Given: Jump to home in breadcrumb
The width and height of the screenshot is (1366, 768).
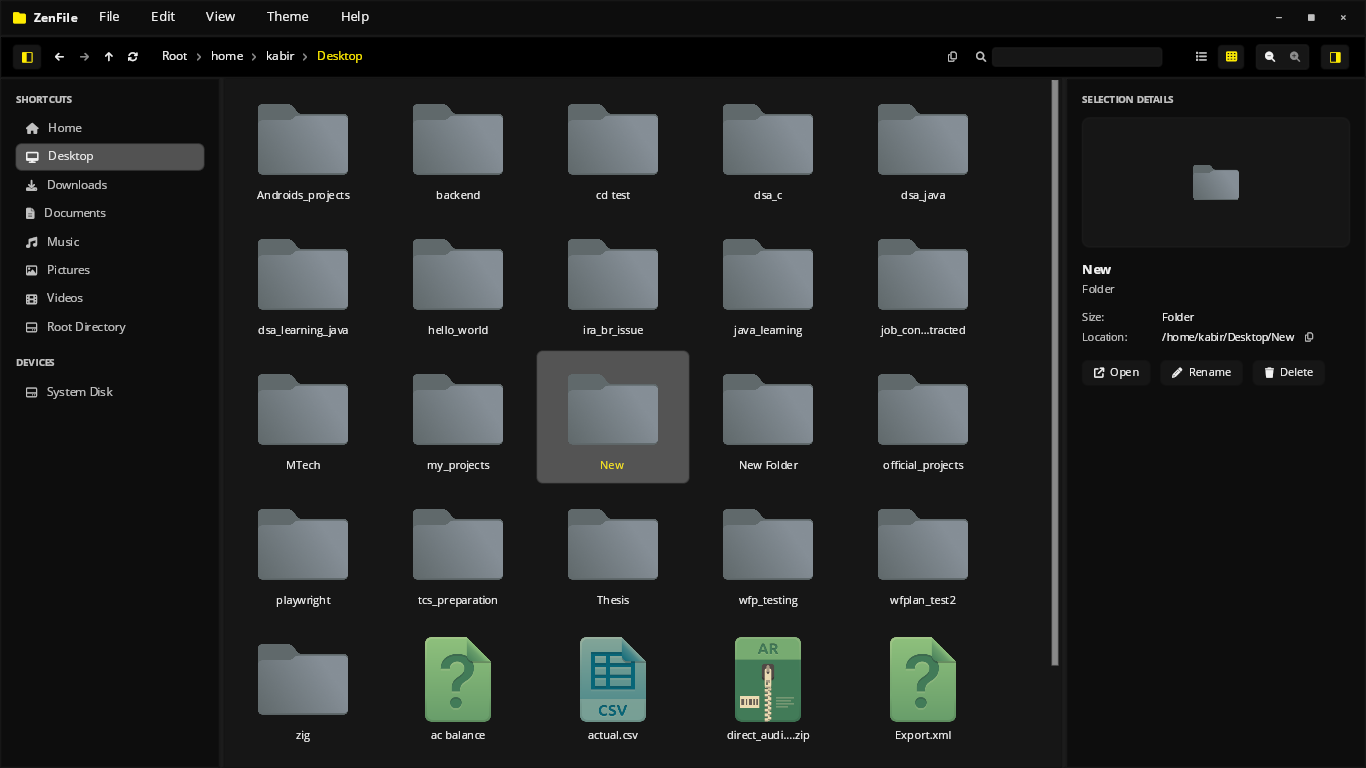Looking at the screenshot, I should pos(227,57).
